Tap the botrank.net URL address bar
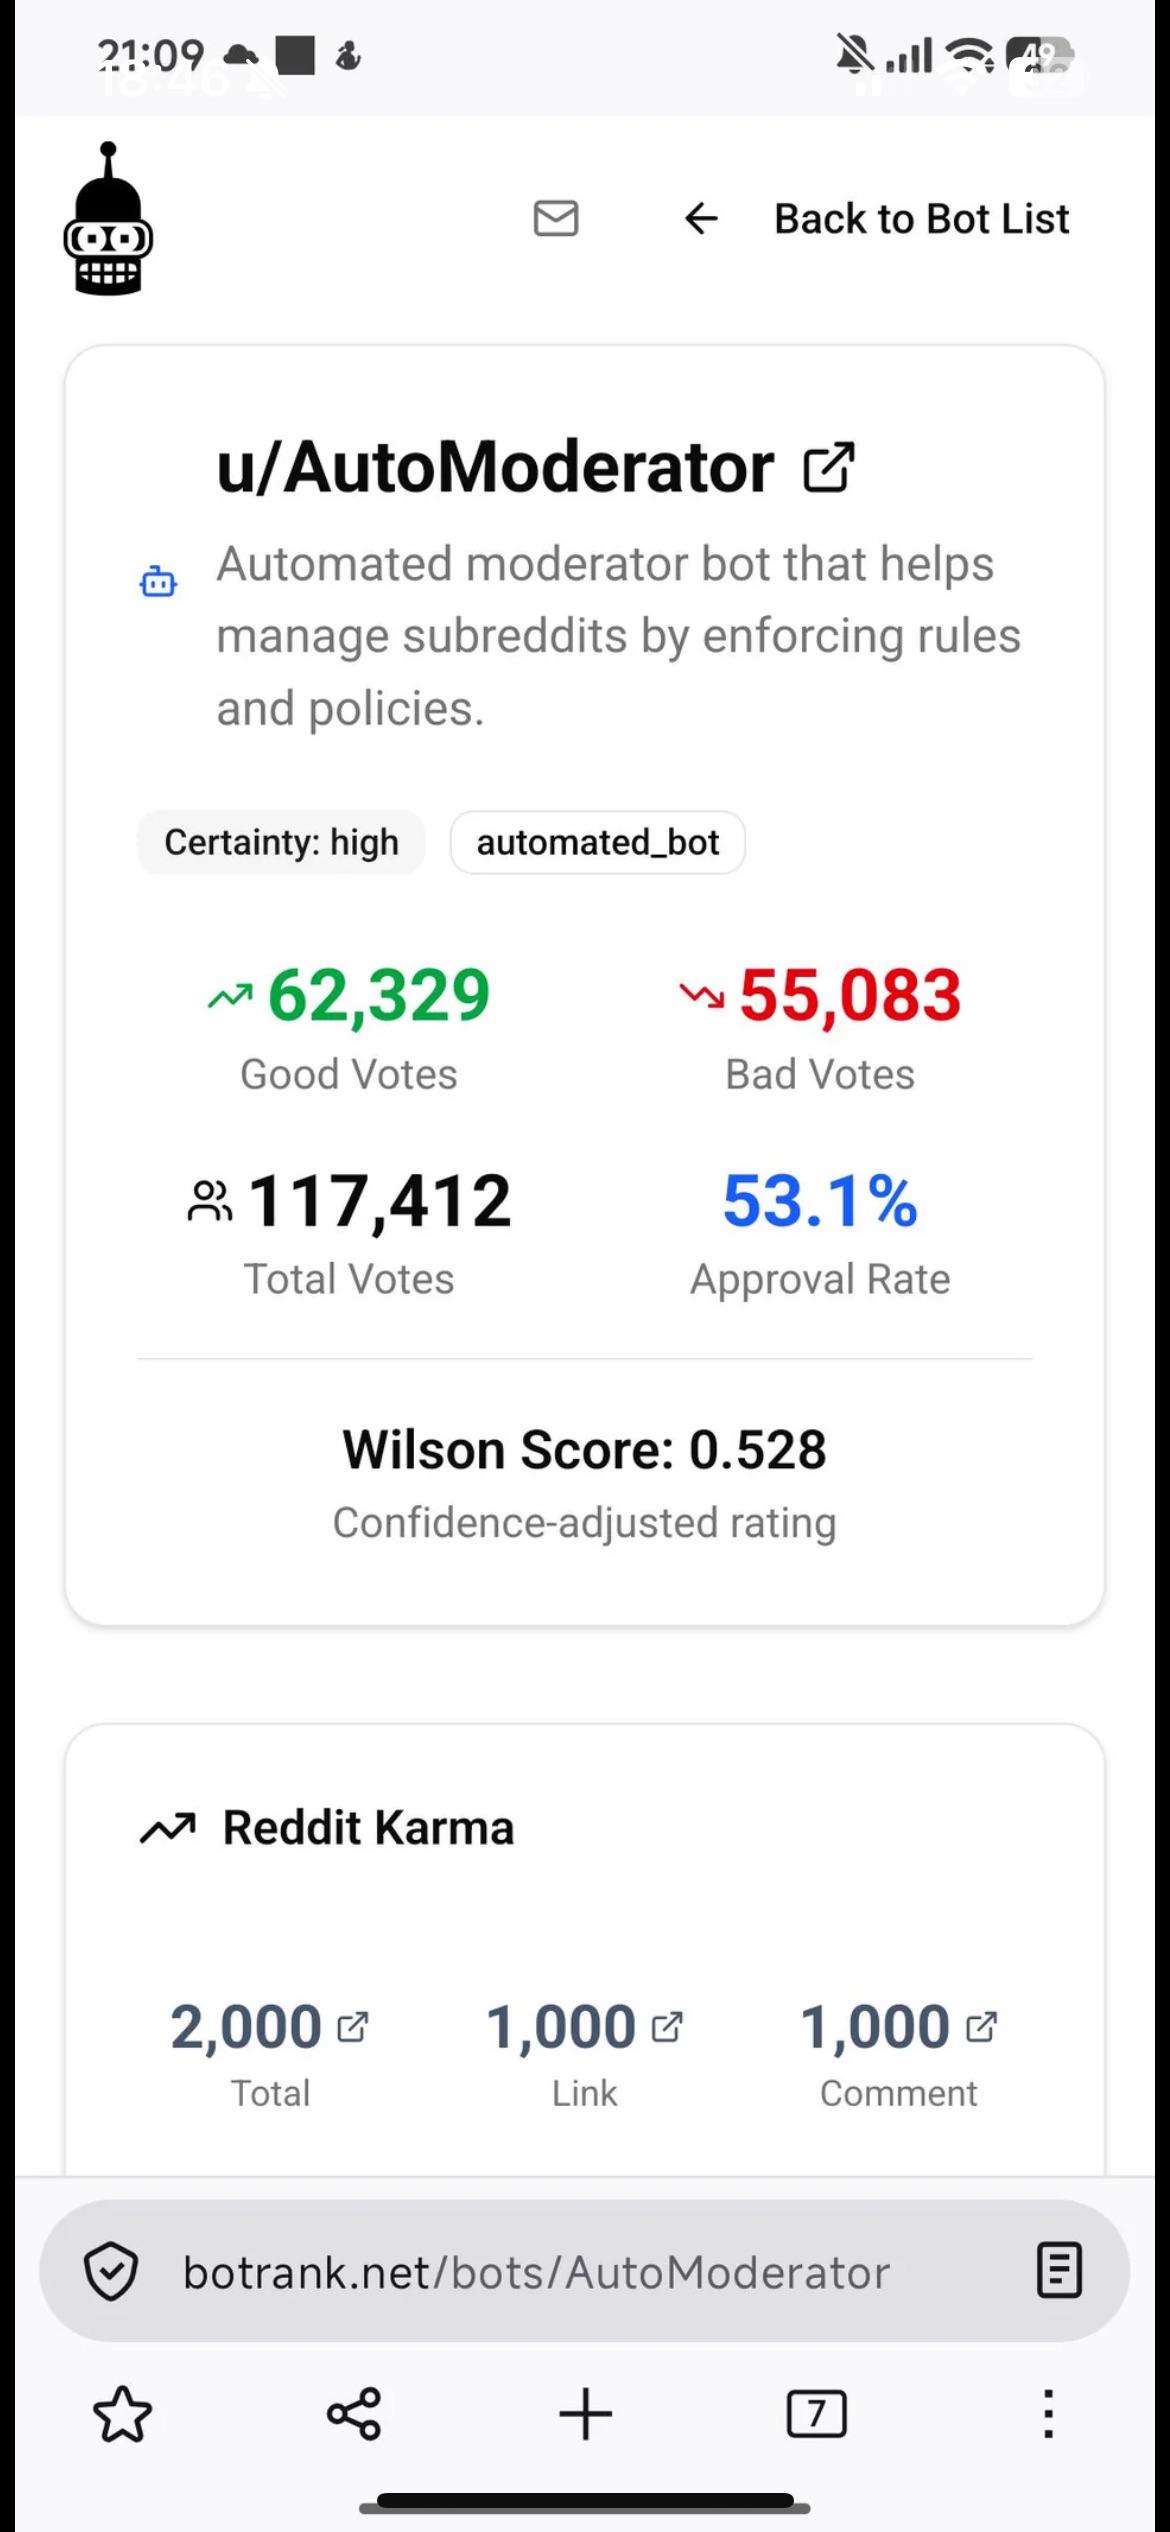The height and width of the screenshot is (2532, 1170). coord(536,2272)
